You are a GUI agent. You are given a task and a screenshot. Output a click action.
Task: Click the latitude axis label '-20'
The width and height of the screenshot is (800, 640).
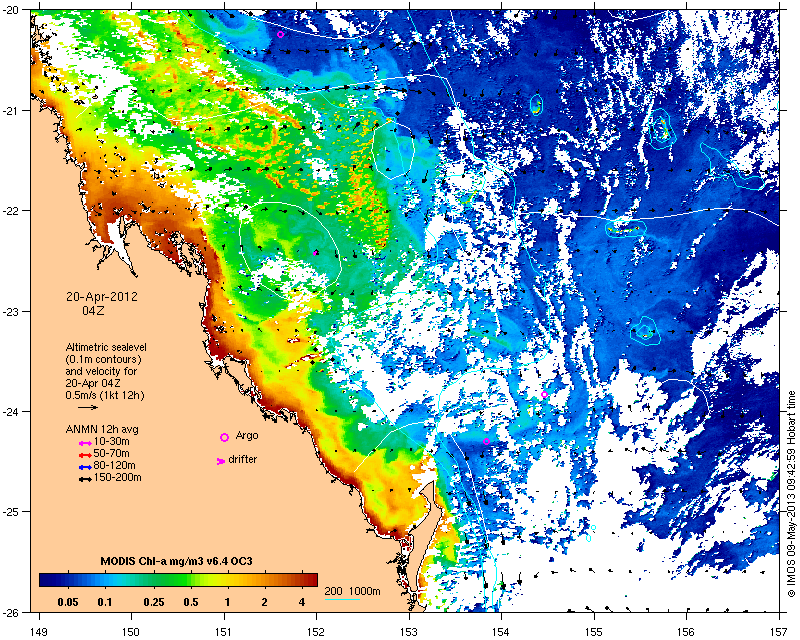tap(11, 10)
